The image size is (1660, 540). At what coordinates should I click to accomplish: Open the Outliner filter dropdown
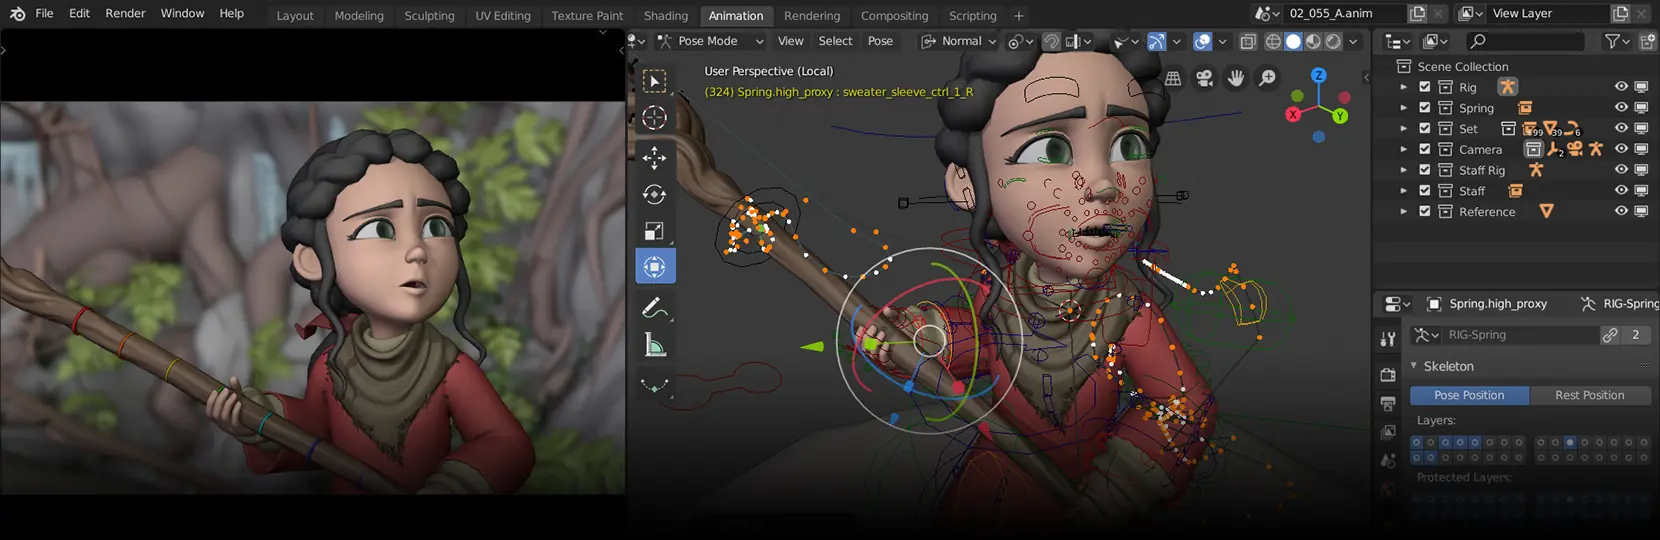point(1617,41)
